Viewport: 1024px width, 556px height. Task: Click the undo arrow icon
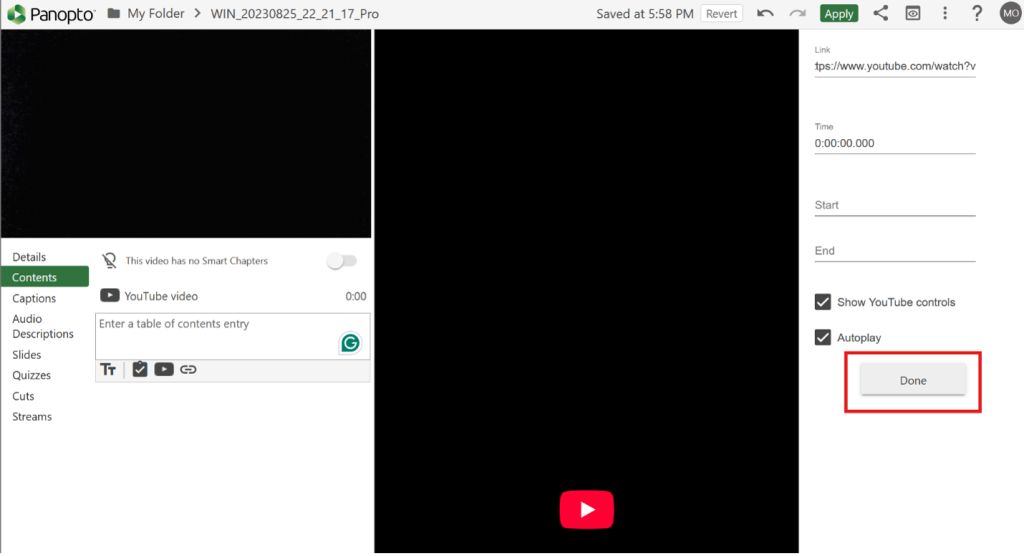(765, 13)
